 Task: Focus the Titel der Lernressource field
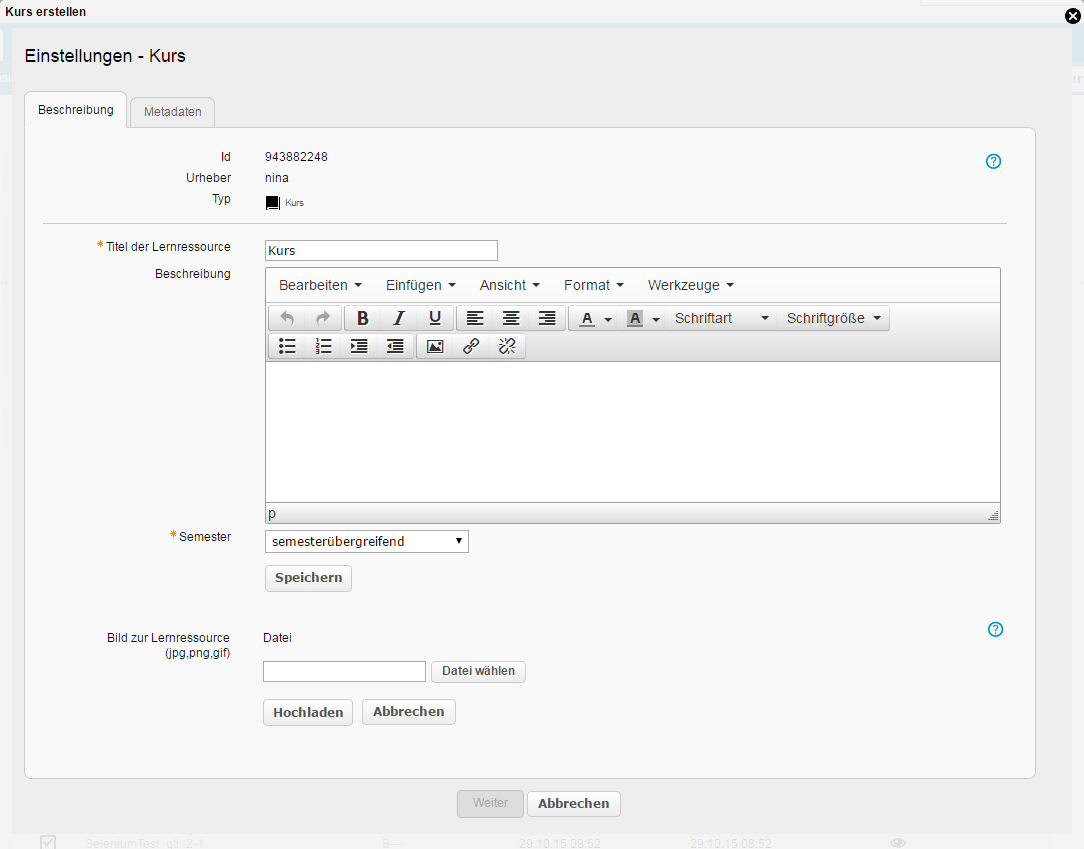click(381, 250)
